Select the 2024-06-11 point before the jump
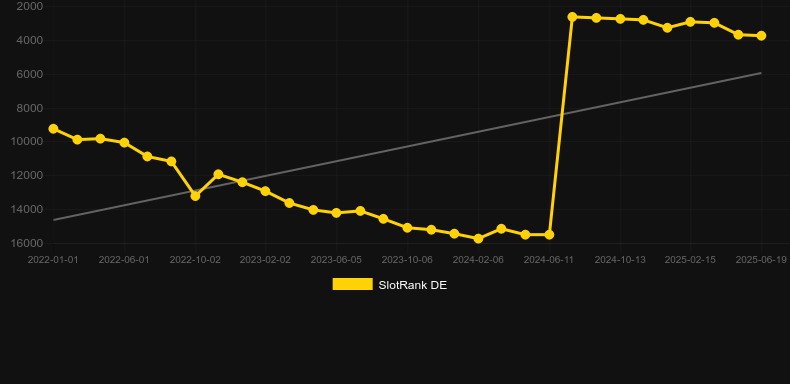 549,235
